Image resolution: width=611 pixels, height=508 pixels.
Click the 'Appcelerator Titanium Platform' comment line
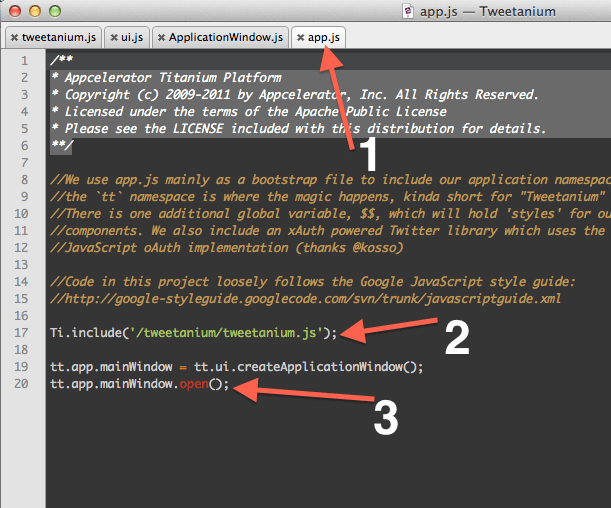pyautogui.click(x=166, y=78)
